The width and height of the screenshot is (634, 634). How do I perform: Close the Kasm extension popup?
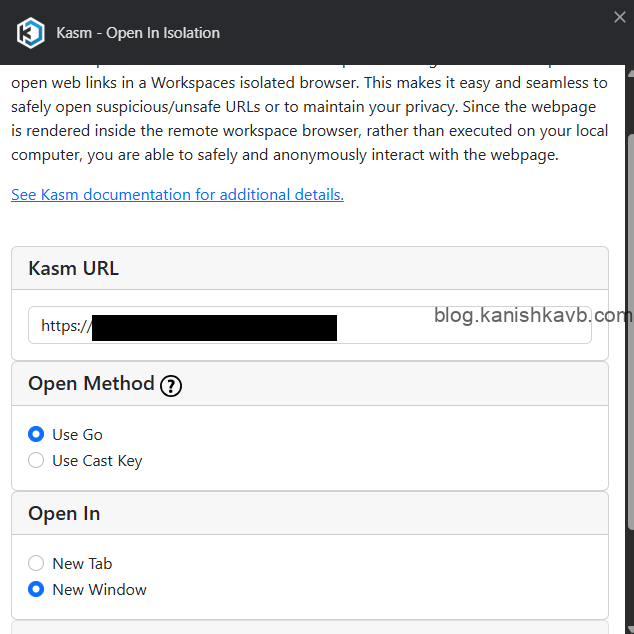[x=619, y=16]
